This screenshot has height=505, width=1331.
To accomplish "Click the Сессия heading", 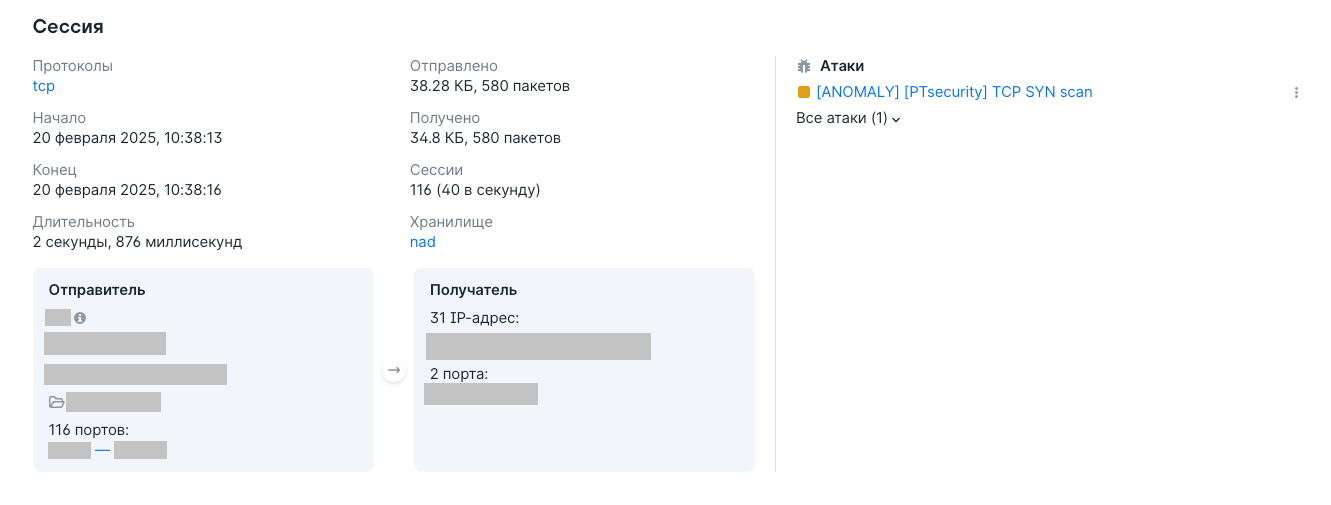I will (x=68, y=27).
